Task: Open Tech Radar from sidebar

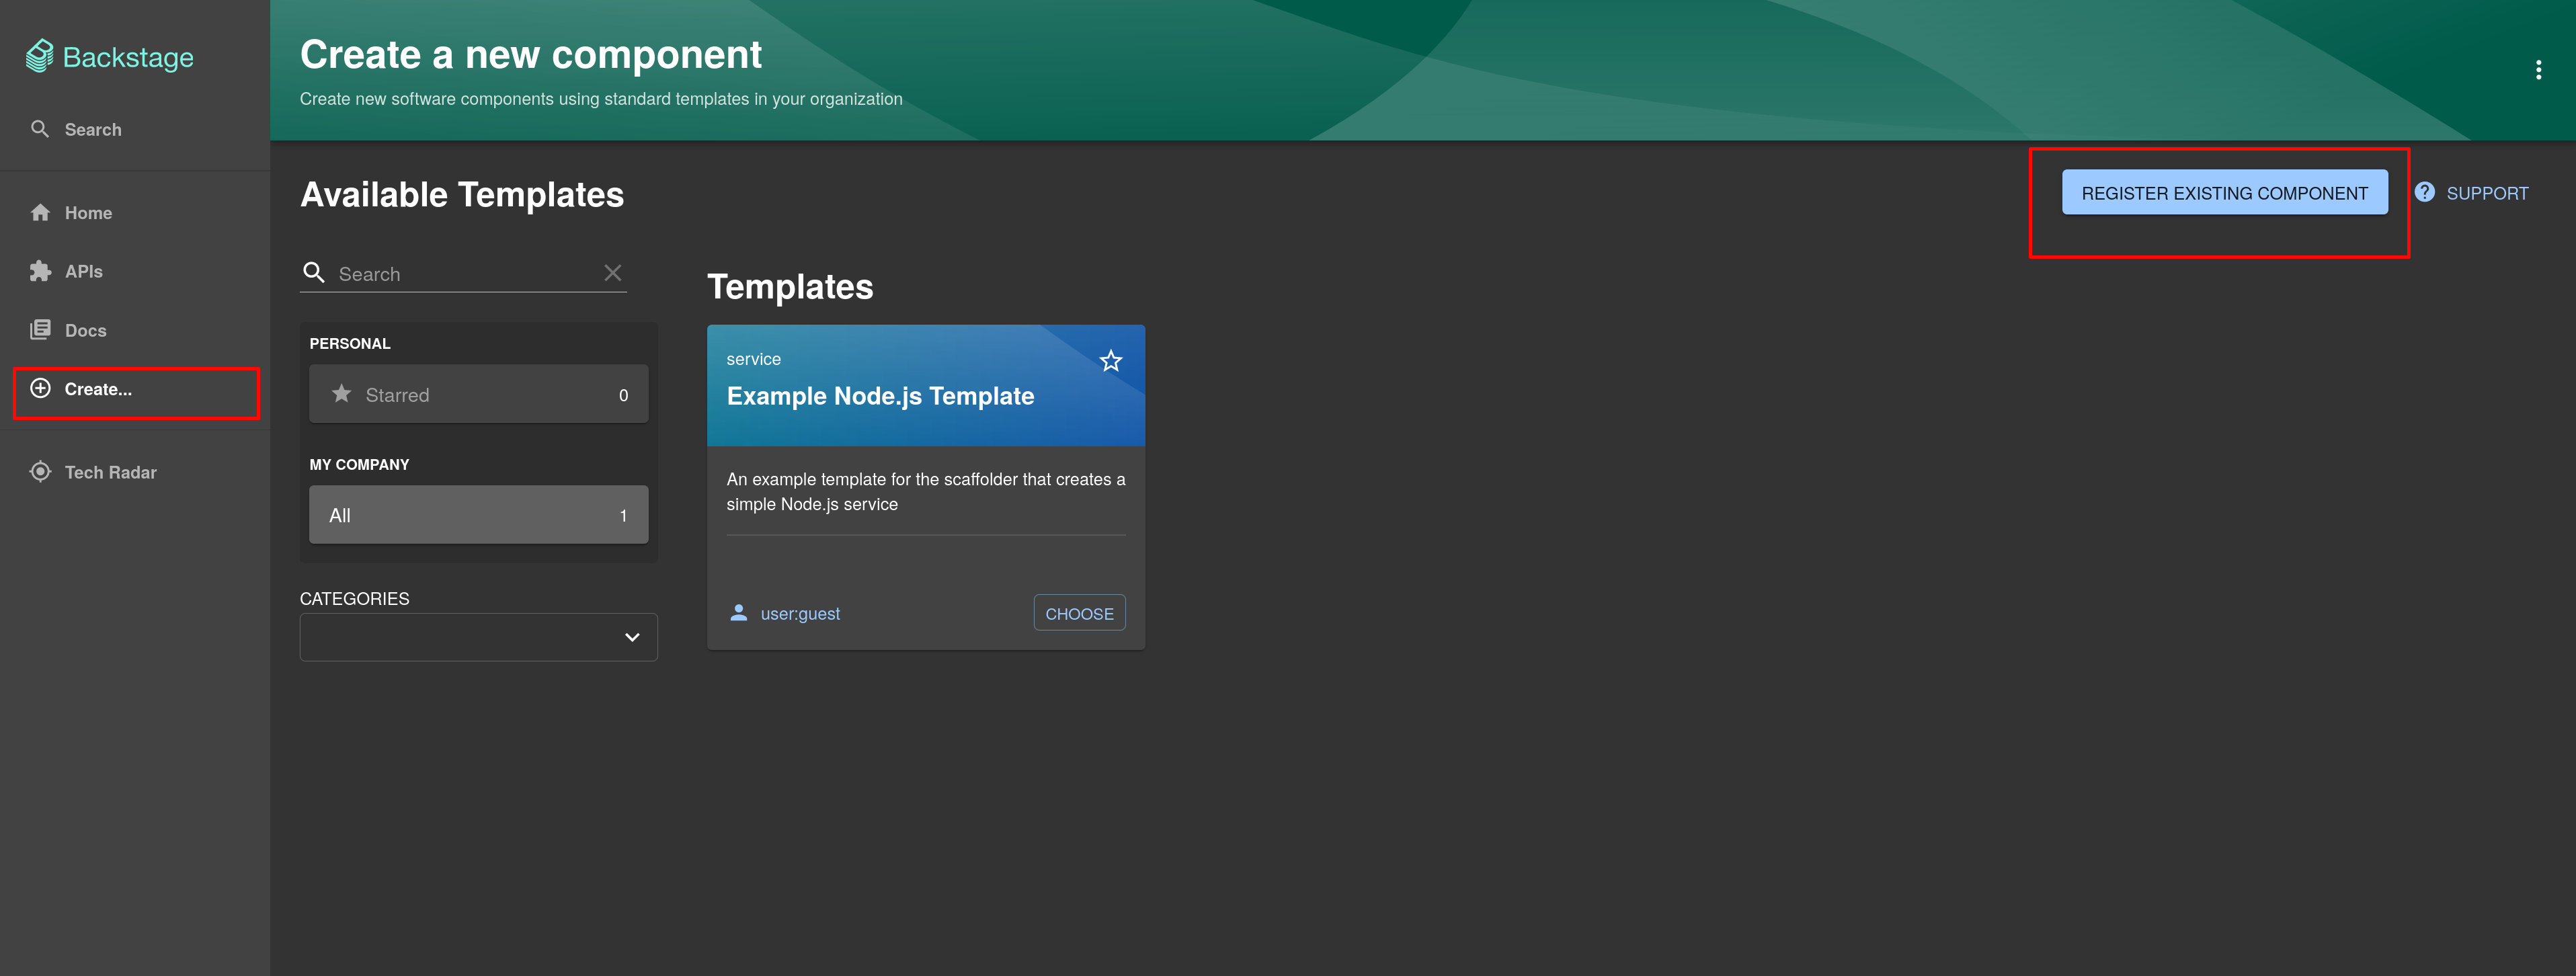Action: 110,472
